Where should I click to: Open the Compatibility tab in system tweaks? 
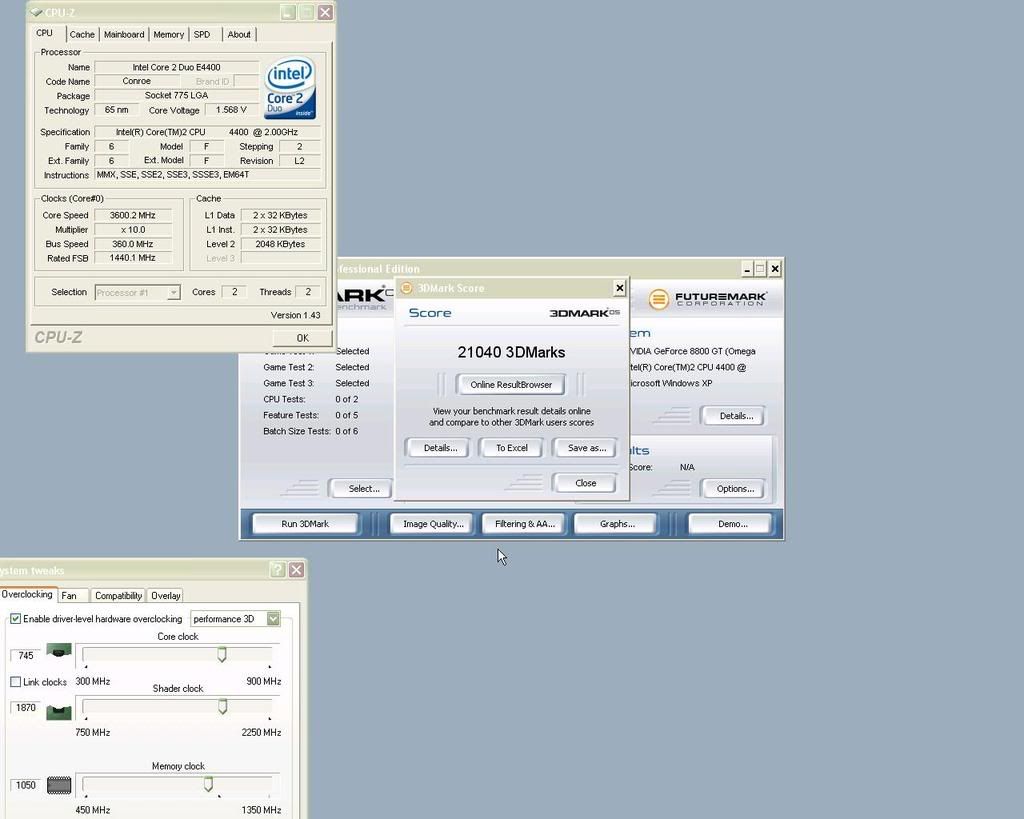(118, 596)
